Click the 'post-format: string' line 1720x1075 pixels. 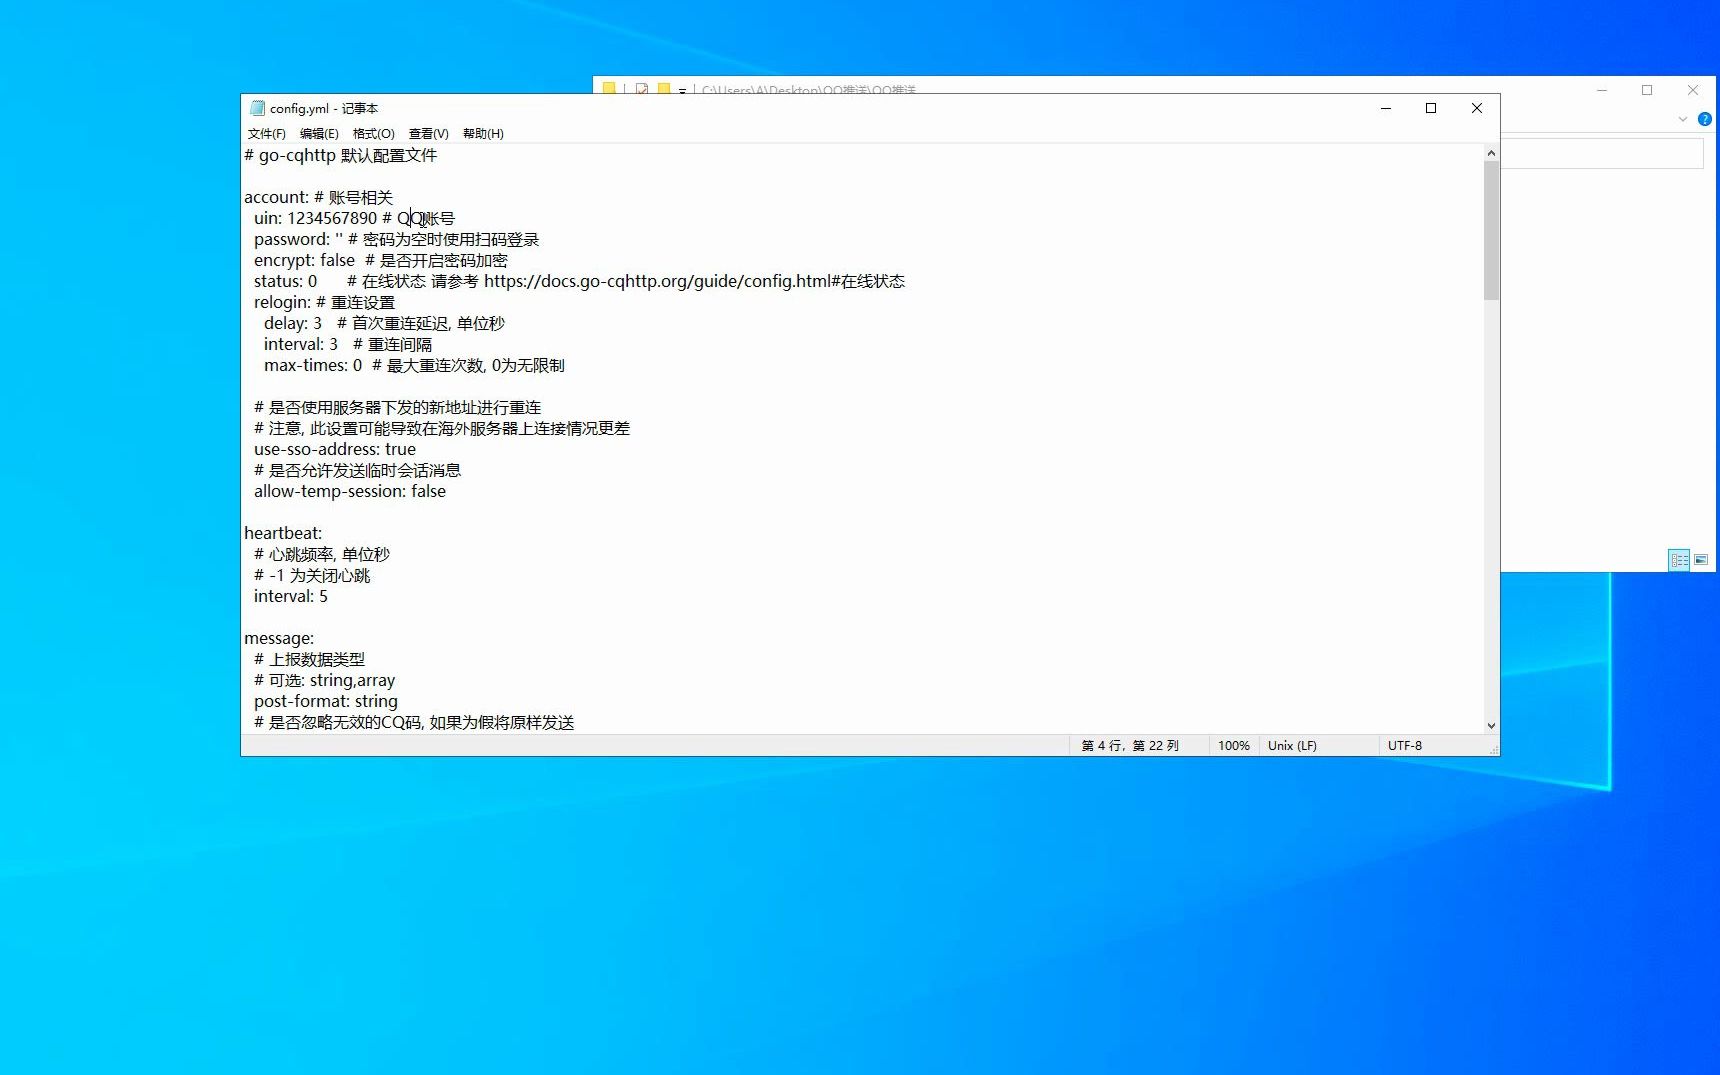pyautogui.click(x=326, y=701)
